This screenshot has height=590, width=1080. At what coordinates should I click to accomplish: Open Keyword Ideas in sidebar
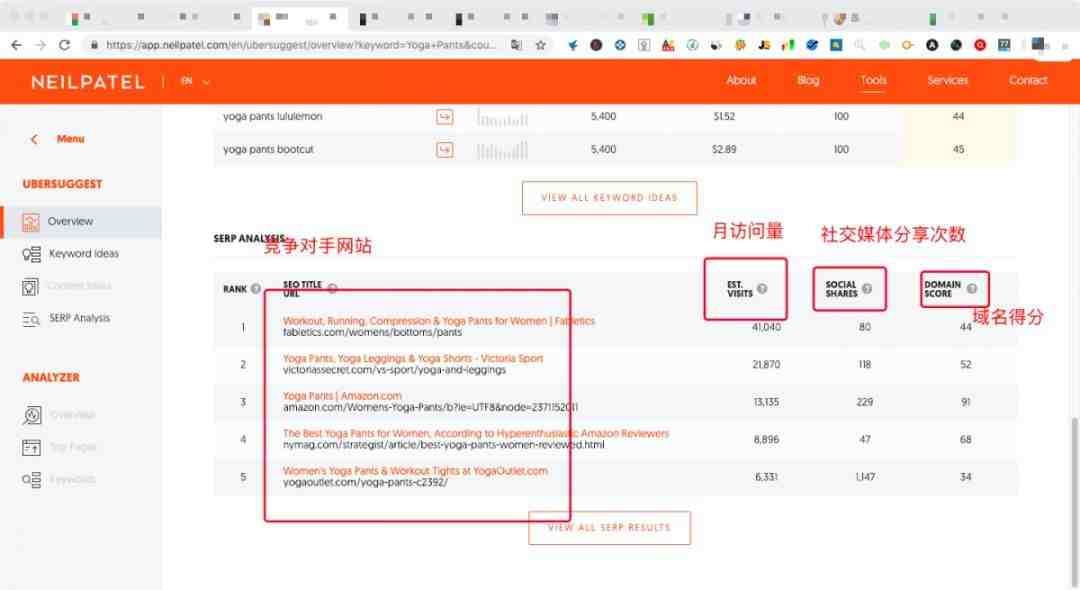83,253
